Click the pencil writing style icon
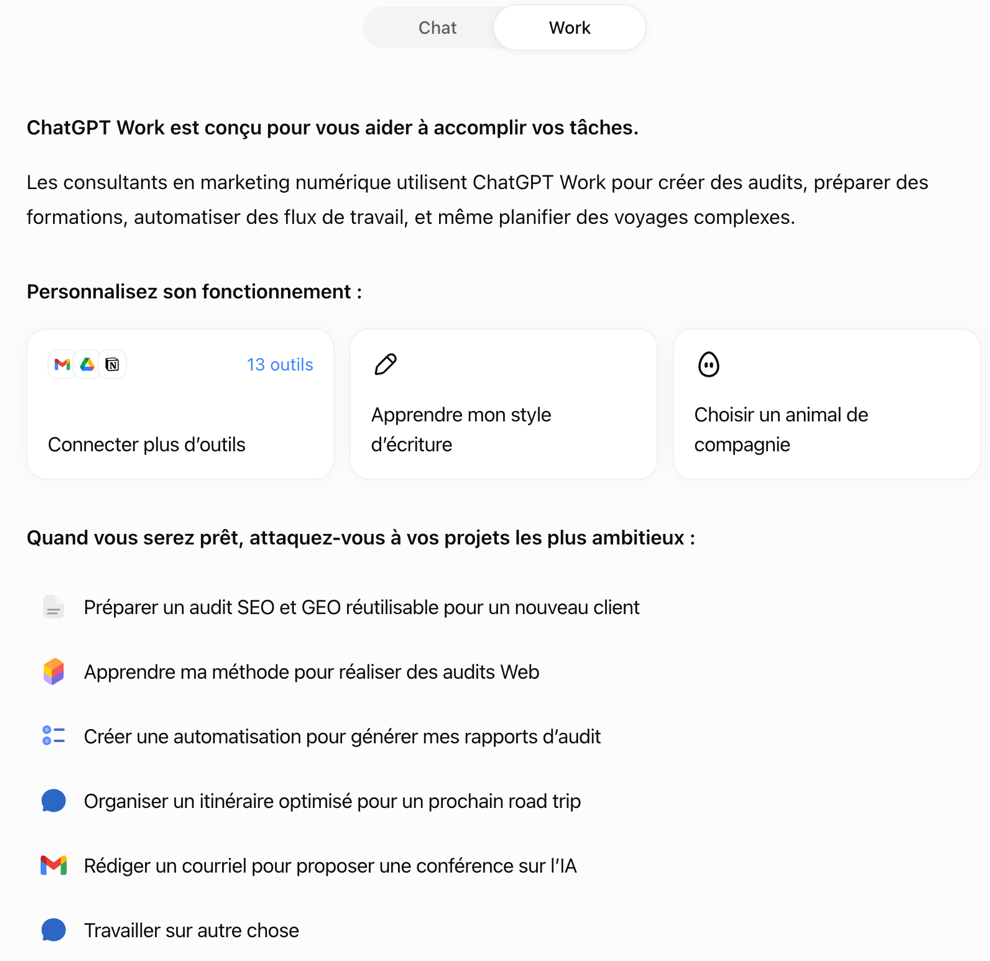 386,364
